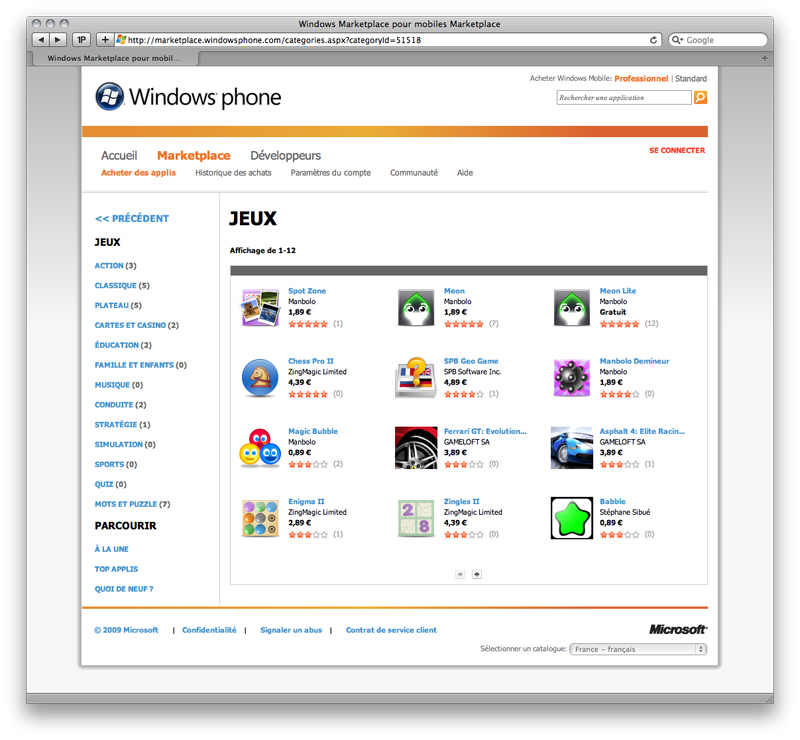Viewport: 800px width, 740px height.
Task: Select the Enigma II app icon
Action: point(260,518)
